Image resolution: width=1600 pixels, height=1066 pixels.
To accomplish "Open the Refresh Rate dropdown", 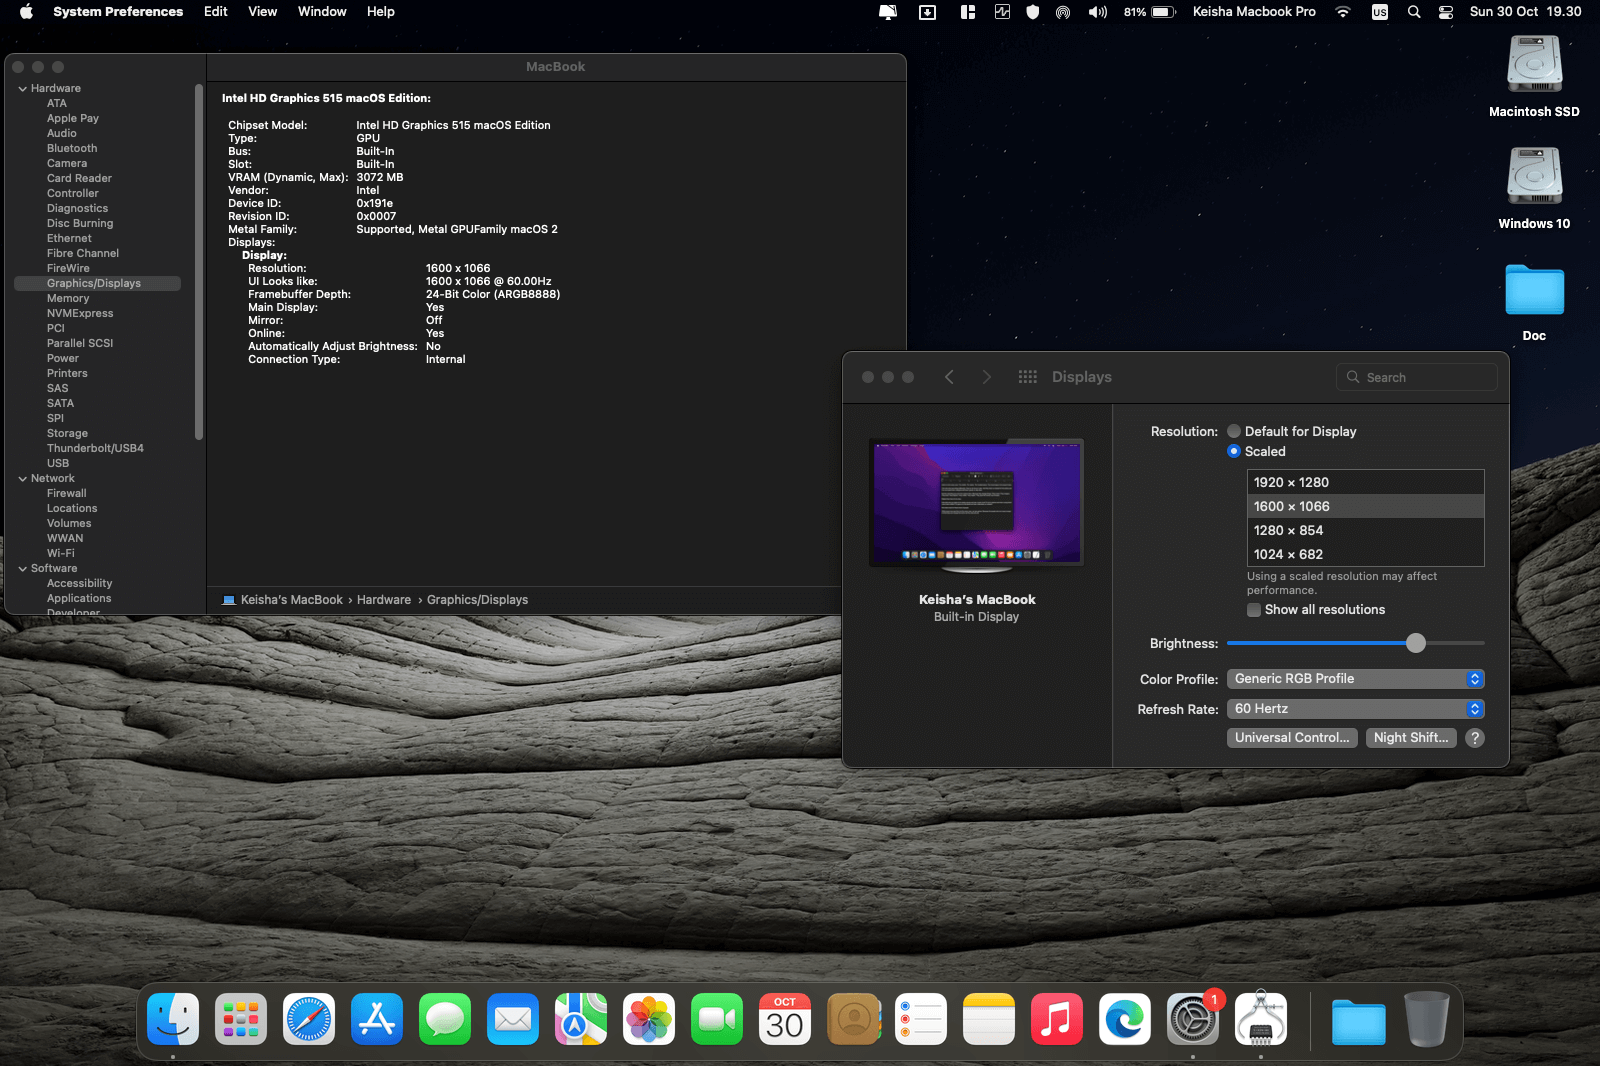I will [1355, 709].
